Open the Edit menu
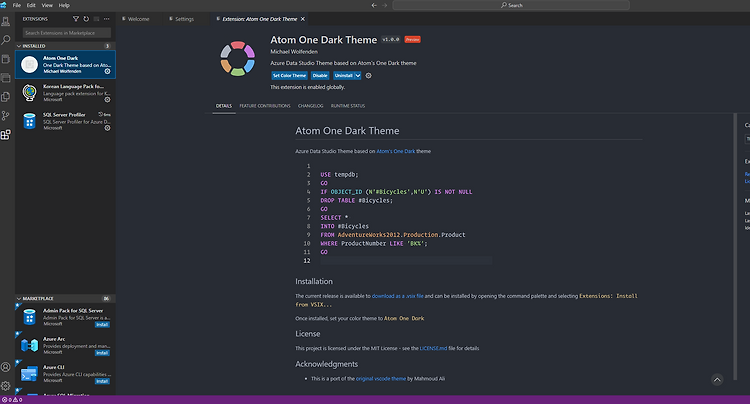The width and height of the screenshot is (750, 404). [x=31, y=5]
